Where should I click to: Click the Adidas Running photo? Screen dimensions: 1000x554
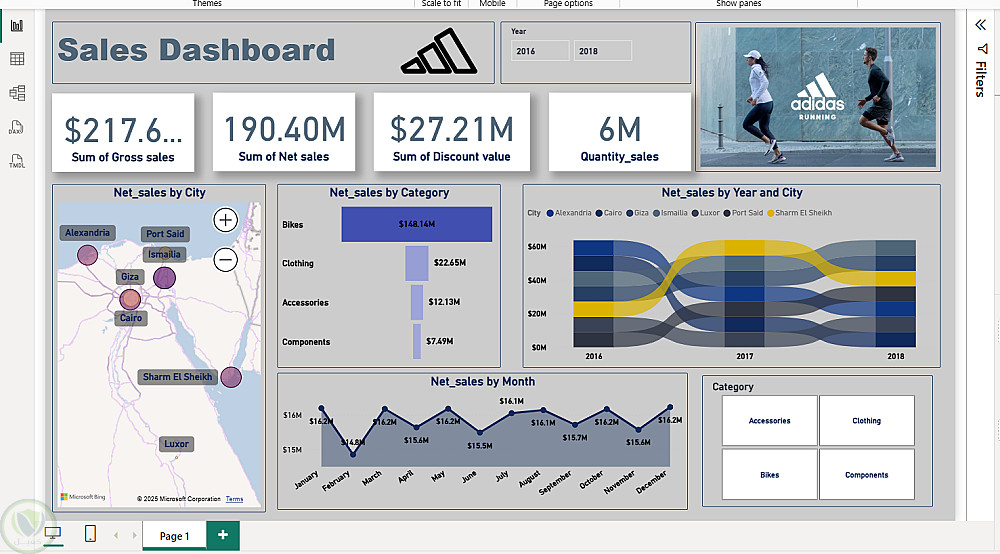pos(818,97)
